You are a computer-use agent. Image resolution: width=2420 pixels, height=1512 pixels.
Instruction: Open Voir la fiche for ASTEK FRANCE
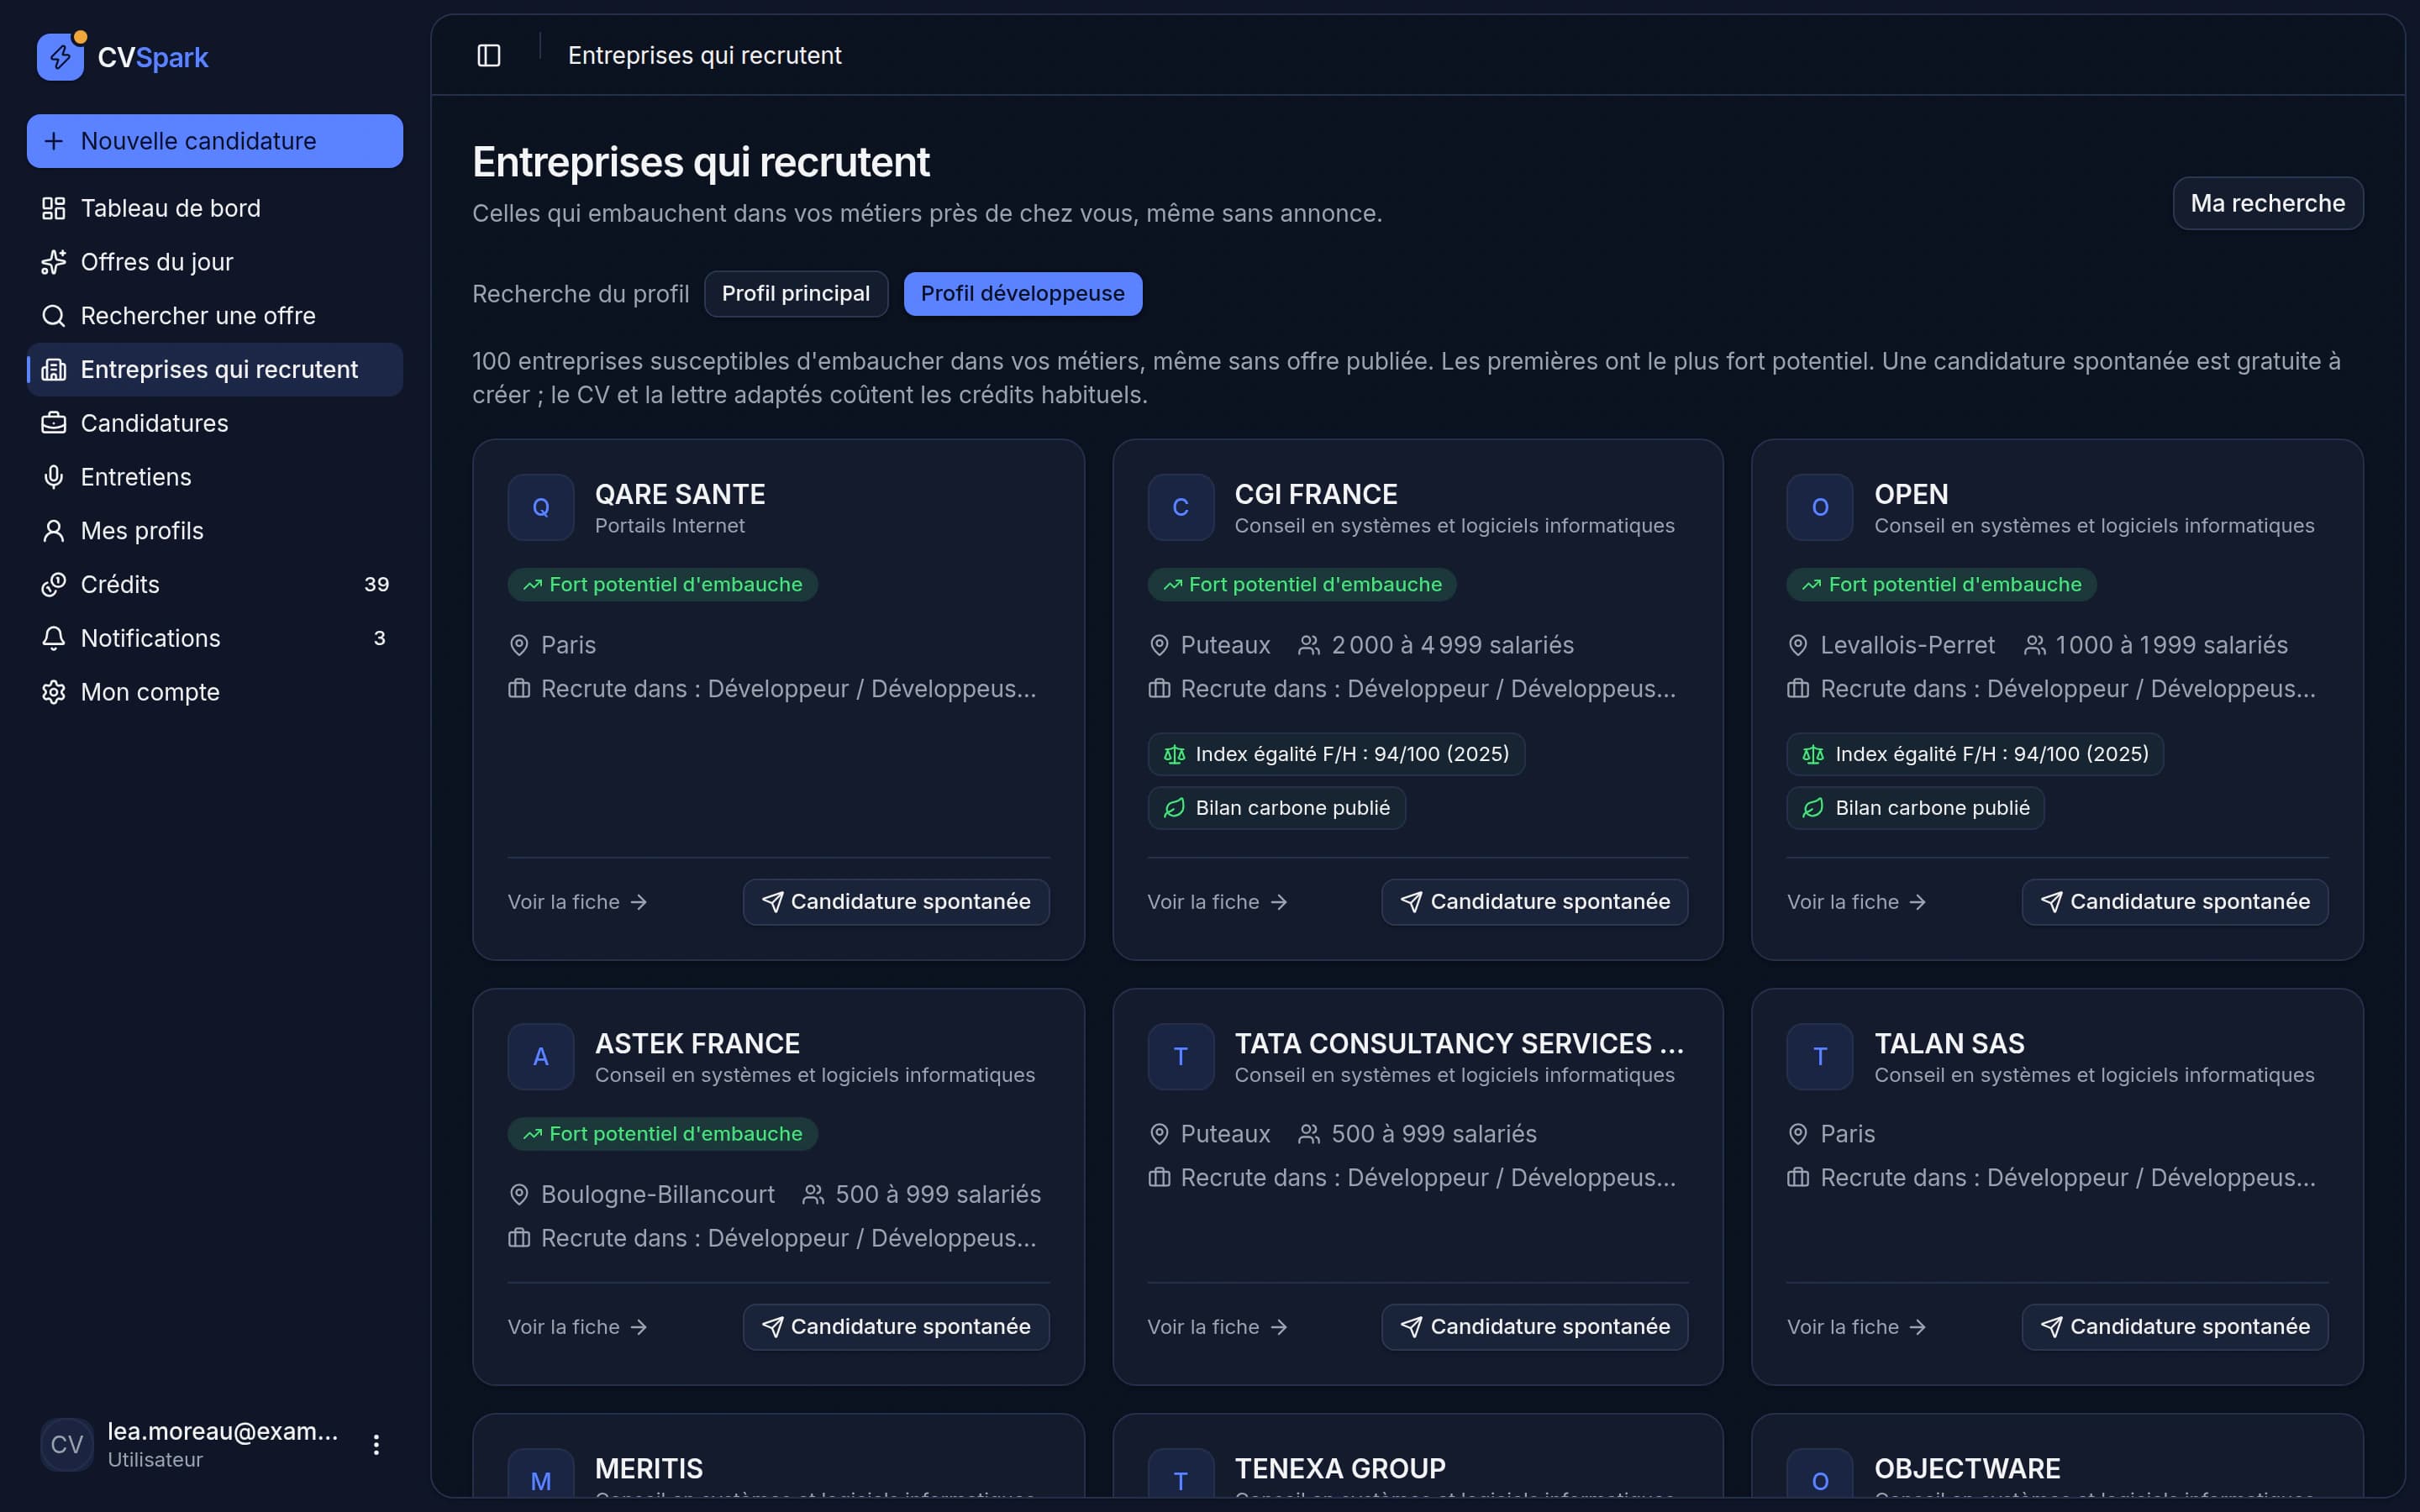tap(578, 1327)
